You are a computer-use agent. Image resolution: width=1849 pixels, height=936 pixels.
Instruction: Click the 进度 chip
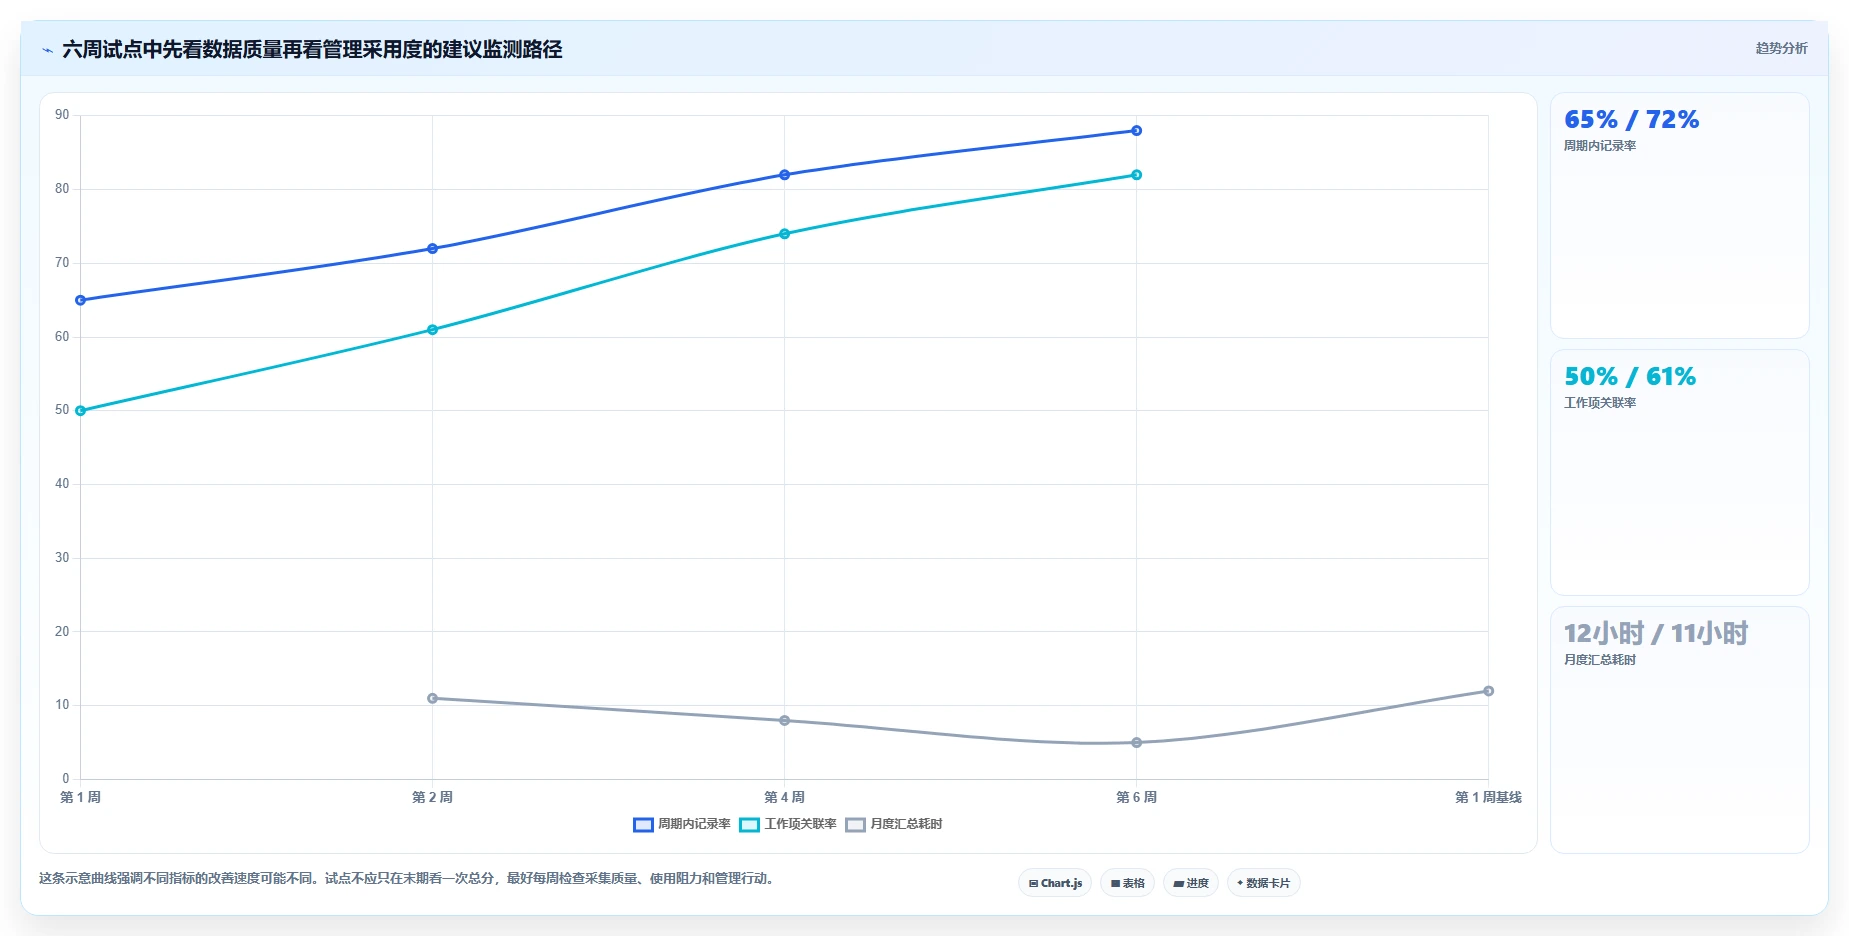coord(1190,883)
